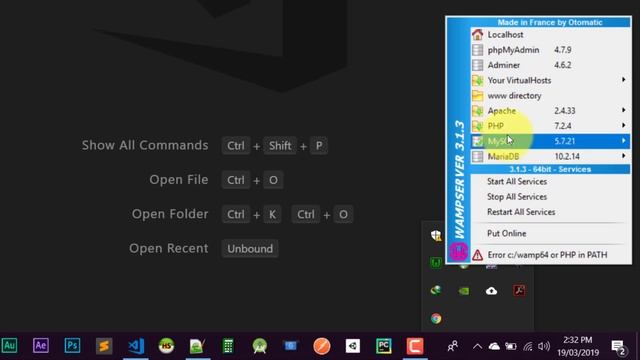The height and width of the screenshot is (360, 640).
Task: Click the Chrome icon in tray overflow
Action: coord(436,318)
